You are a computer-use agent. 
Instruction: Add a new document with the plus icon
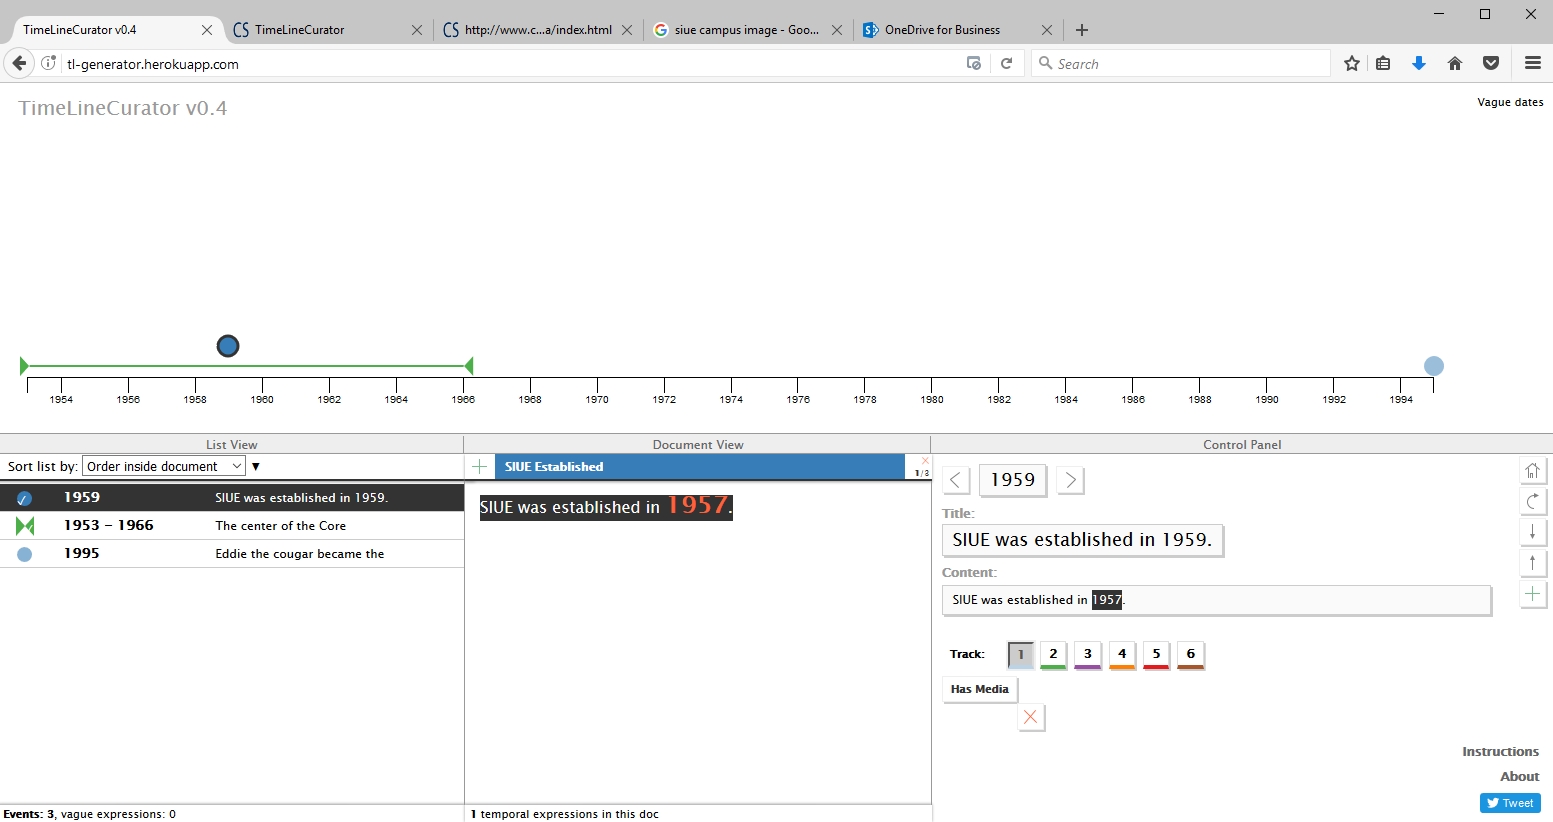tap(480, 467)
